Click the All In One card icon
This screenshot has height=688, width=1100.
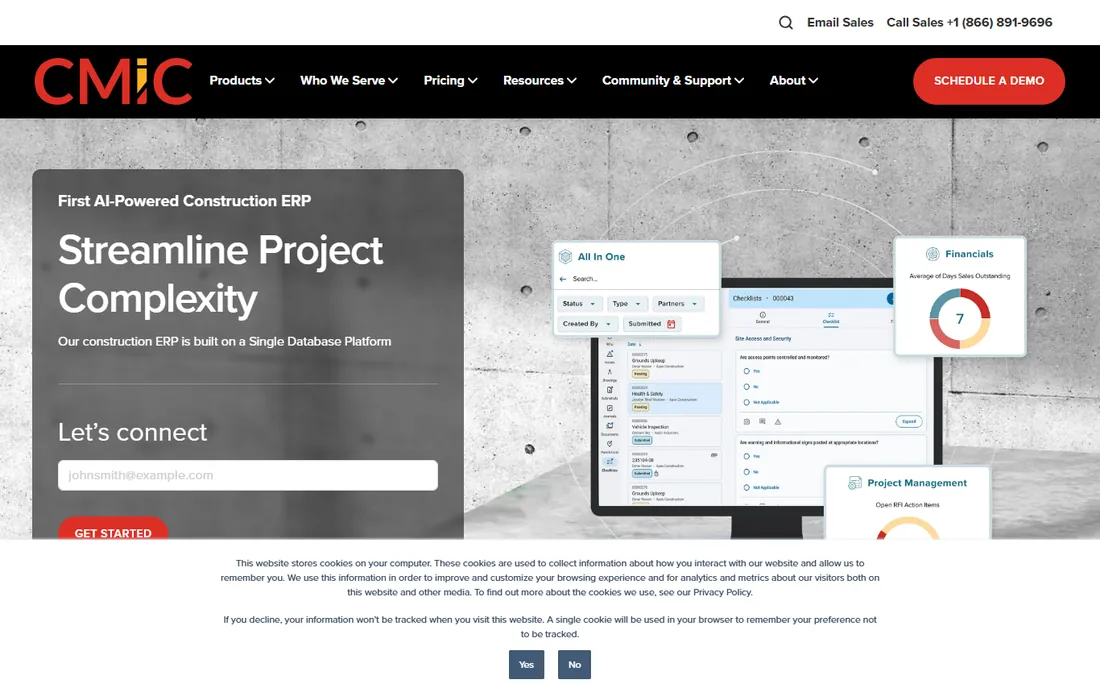pos(565,257)
